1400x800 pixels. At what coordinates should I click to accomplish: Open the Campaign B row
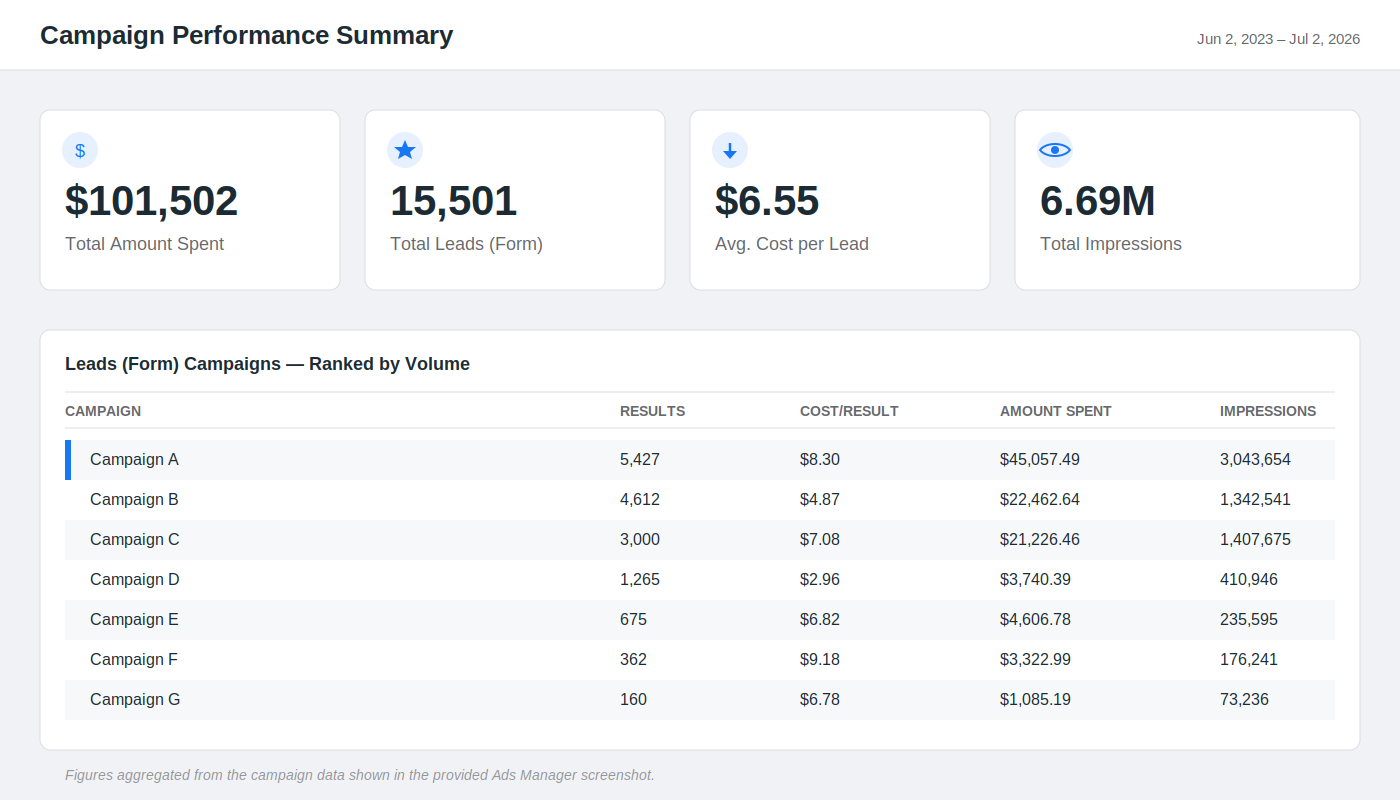(x=700, y=500)
